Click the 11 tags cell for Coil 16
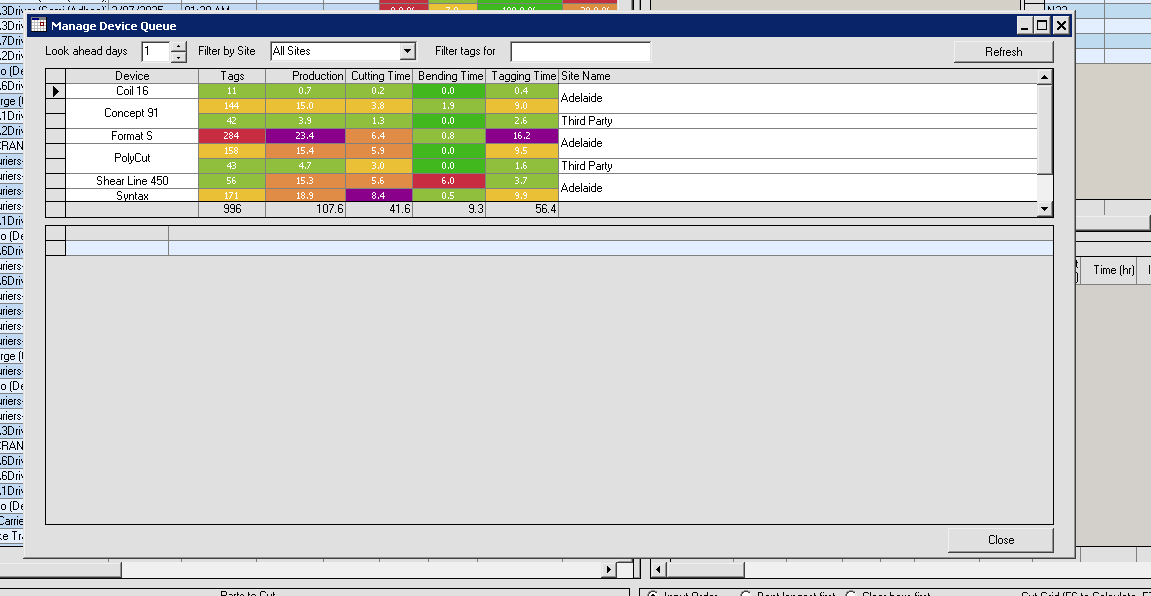The image size is (1151, 596). point(232,91)
